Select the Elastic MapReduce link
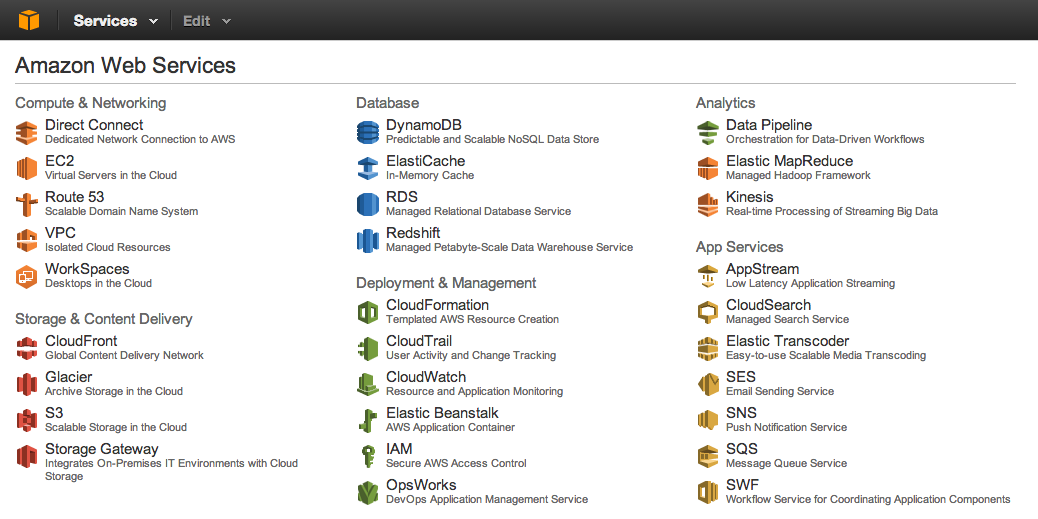1038x519 pixels. (790, 161)
